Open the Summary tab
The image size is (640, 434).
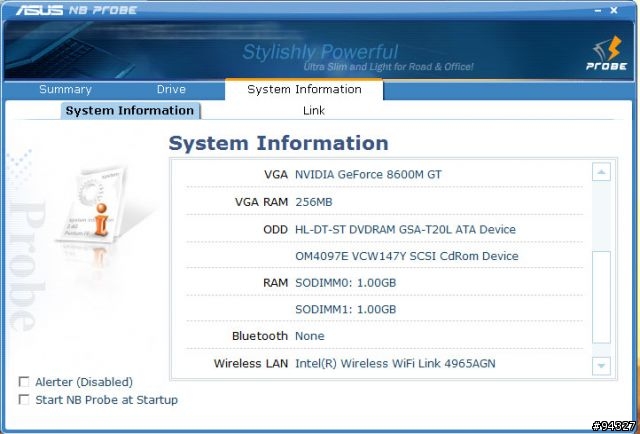(x=65, y=89)
